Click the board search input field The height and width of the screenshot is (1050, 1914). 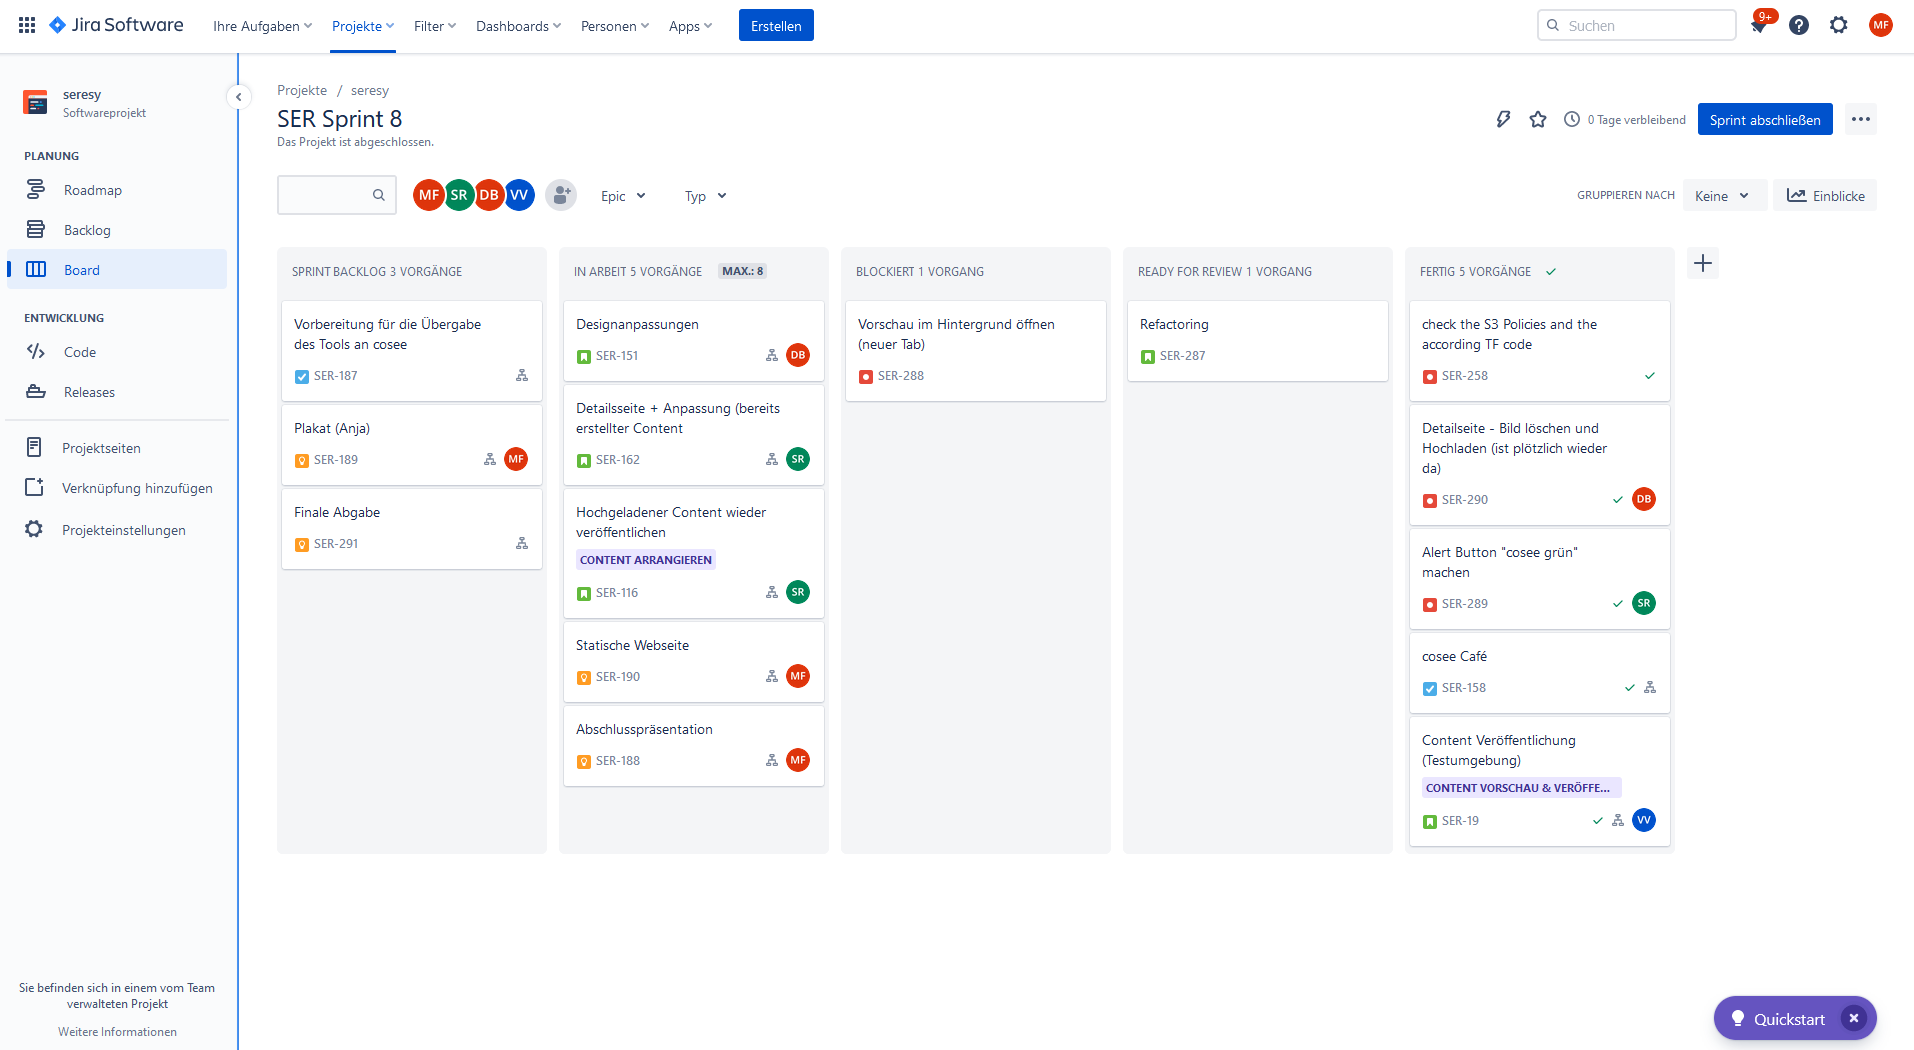325,195
